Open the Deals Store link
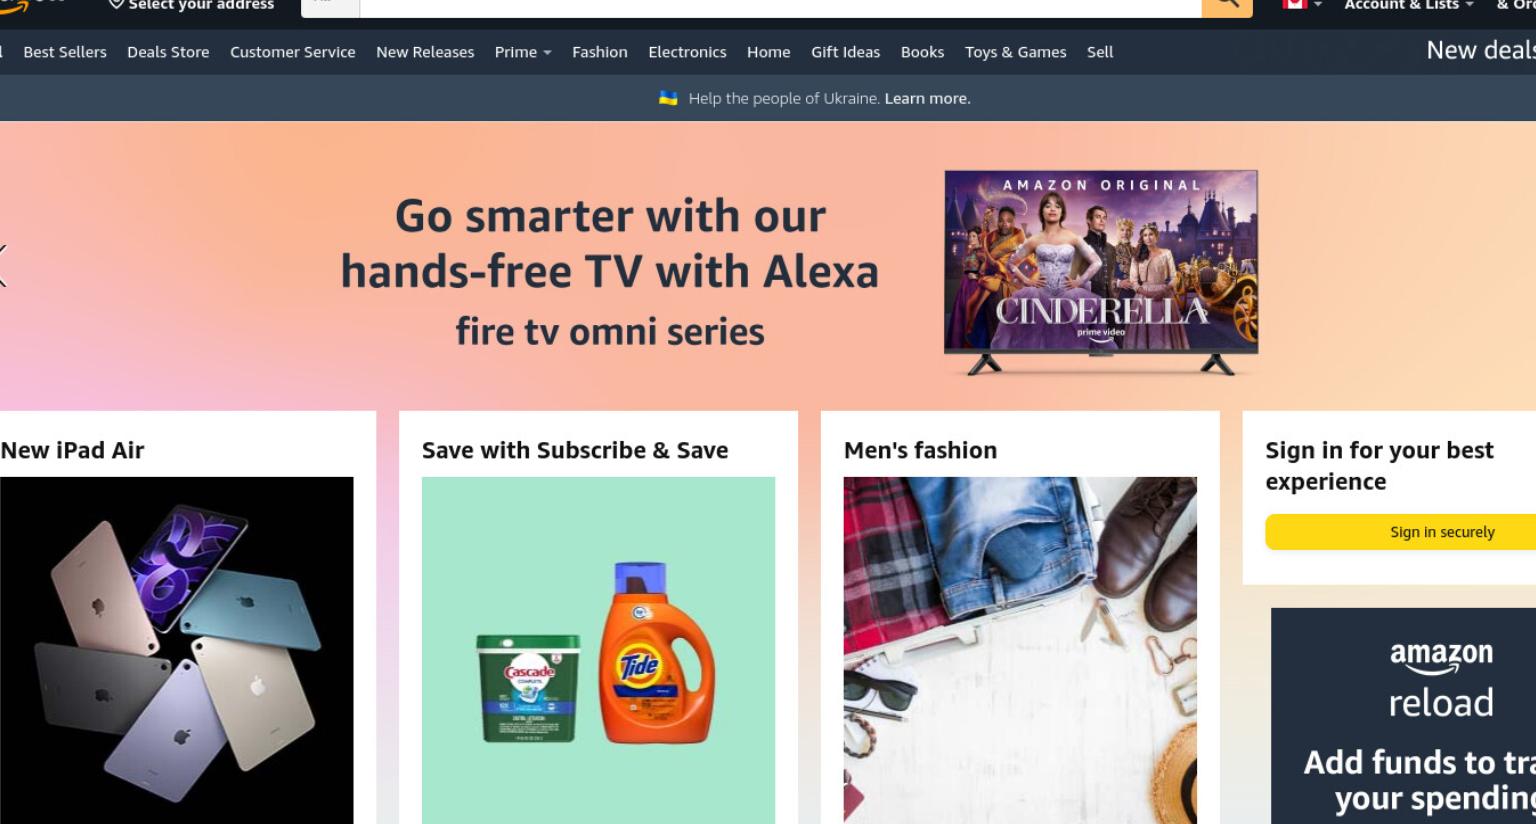 tap(168, 52)
